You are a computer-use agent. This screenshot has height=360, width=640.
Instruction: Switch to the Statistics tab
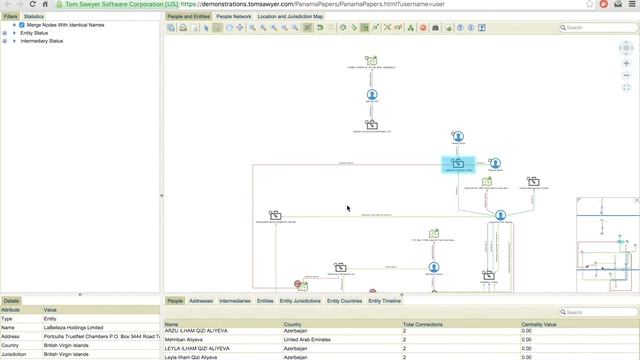pos(34,16)
